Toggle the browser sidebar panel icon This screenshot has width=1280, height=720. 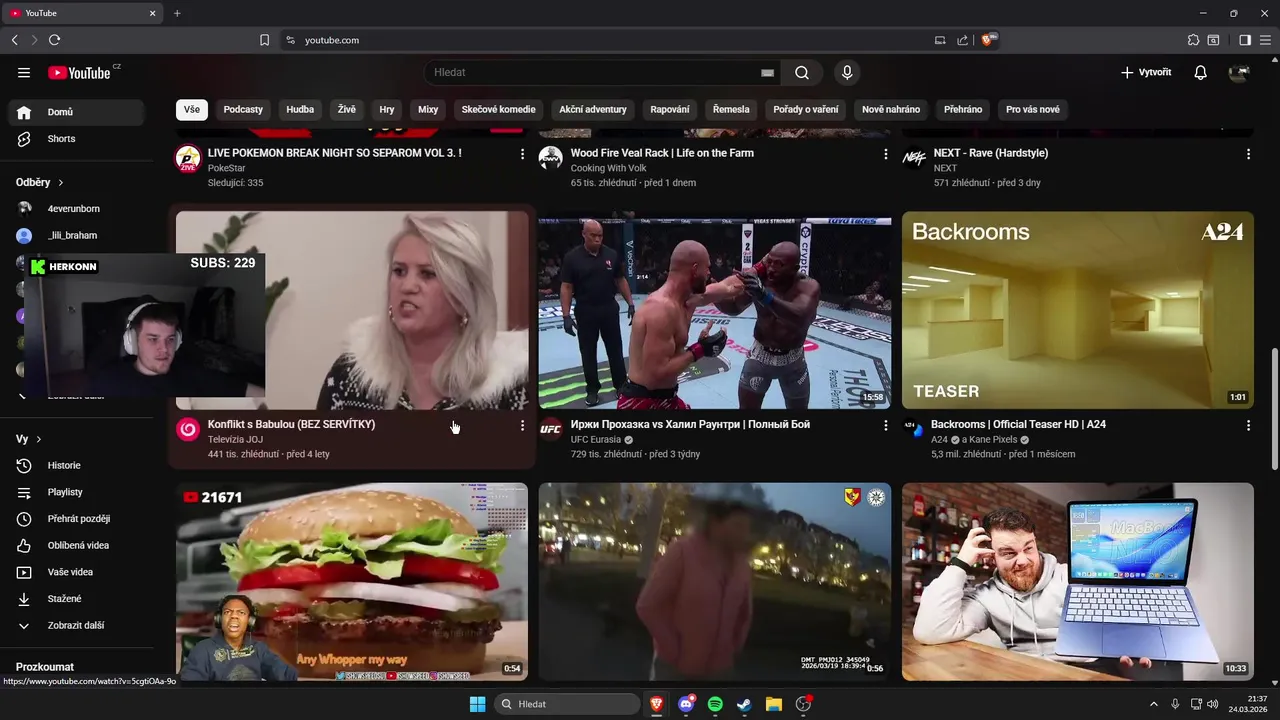pos(1245,40)
